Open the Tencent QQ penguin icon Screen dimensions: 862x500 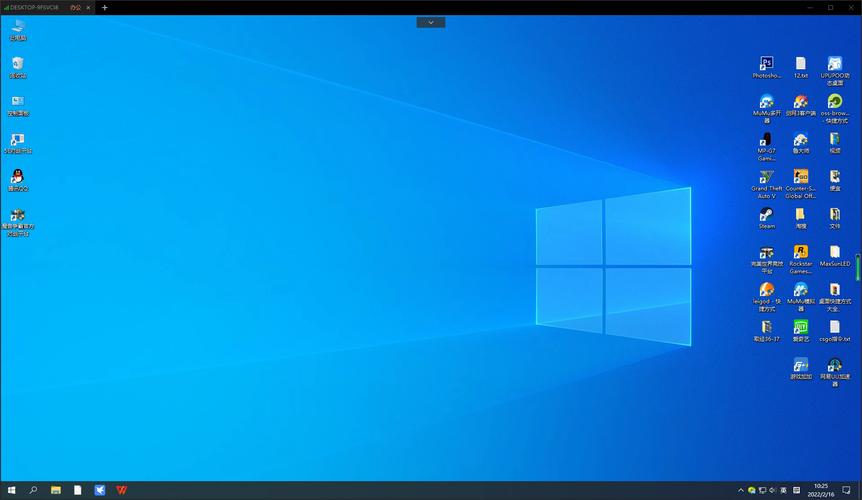(x=17, y=177)
